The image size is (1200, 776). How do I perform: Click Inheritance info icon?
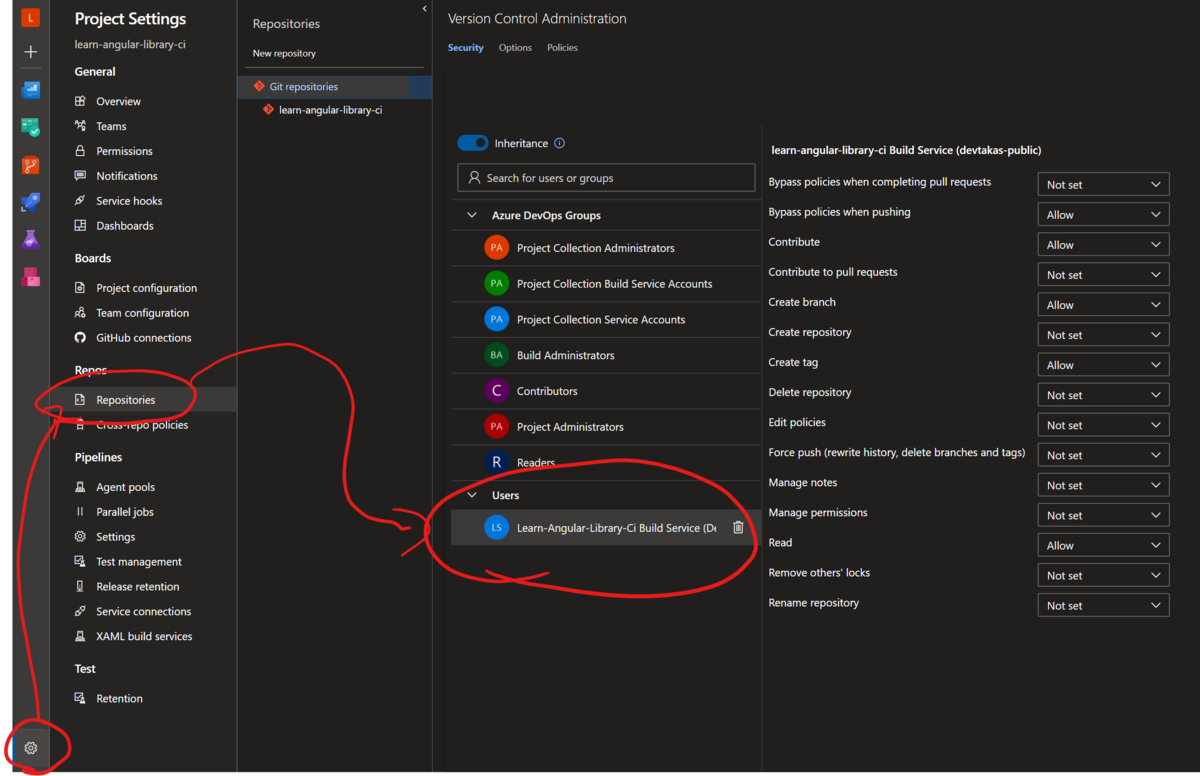[559, 143]
